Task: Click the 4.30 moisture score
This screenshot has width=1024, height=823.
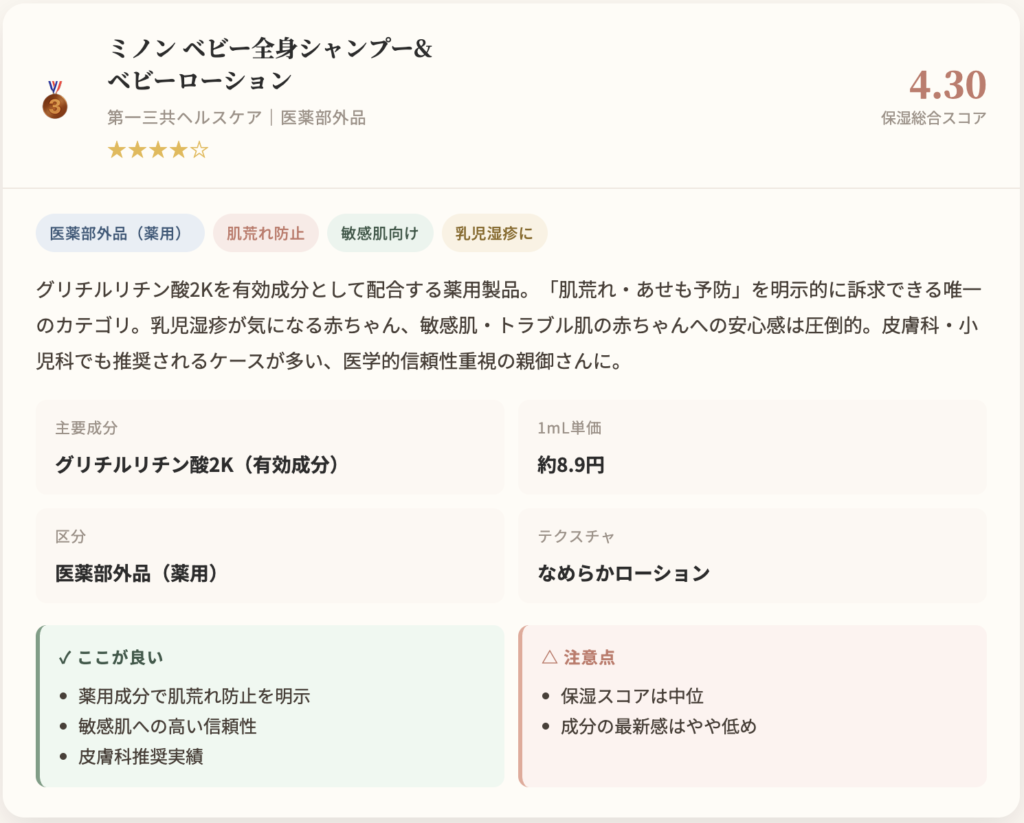Action: point(947,85)
